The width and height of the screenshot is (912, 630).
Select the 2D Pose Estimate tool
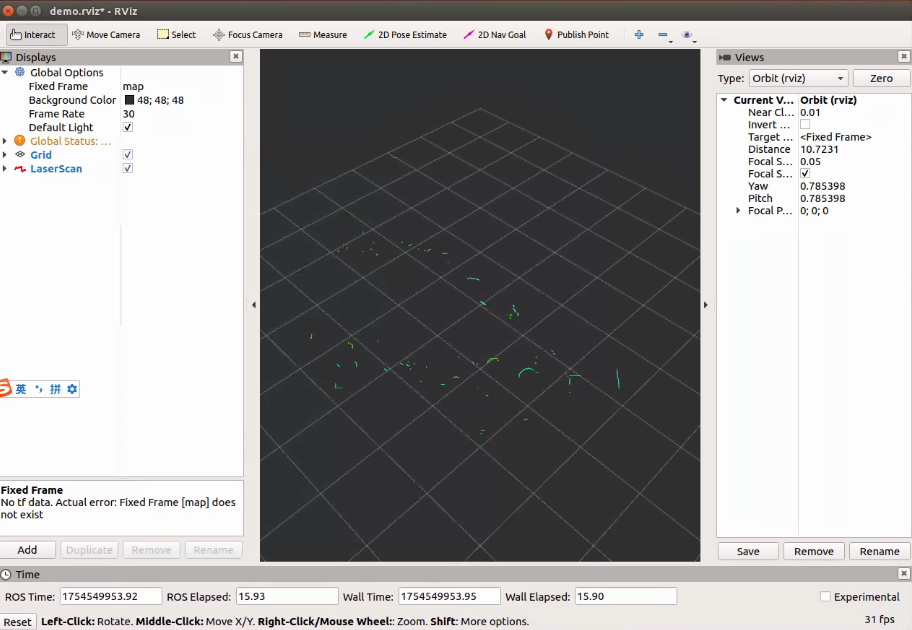tap(405, 35)
